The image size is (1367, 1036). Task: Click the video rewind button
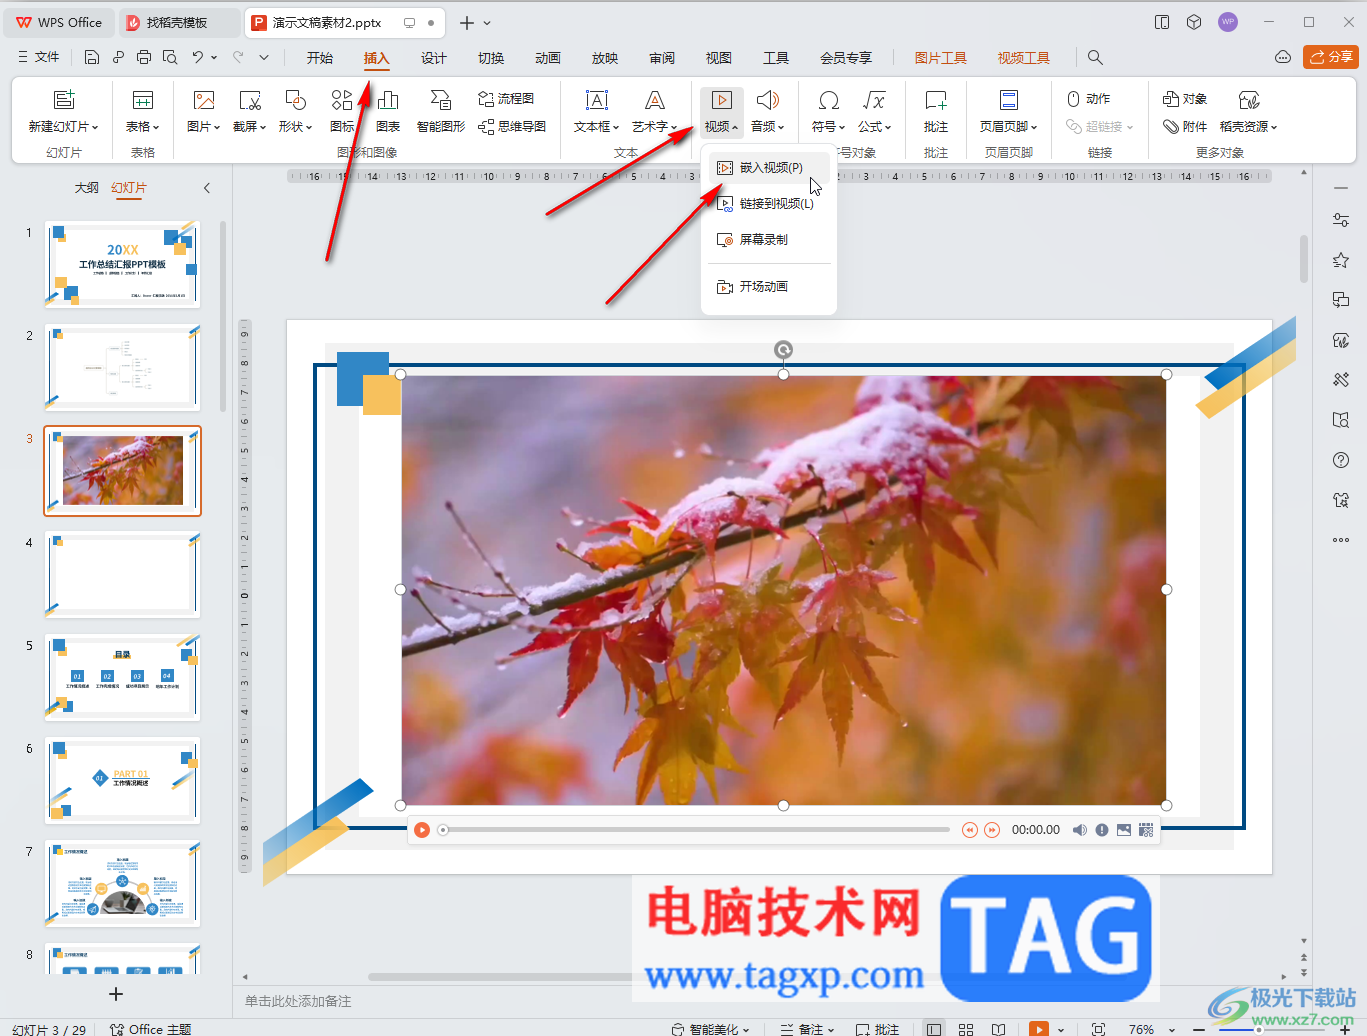pos(969,830)
